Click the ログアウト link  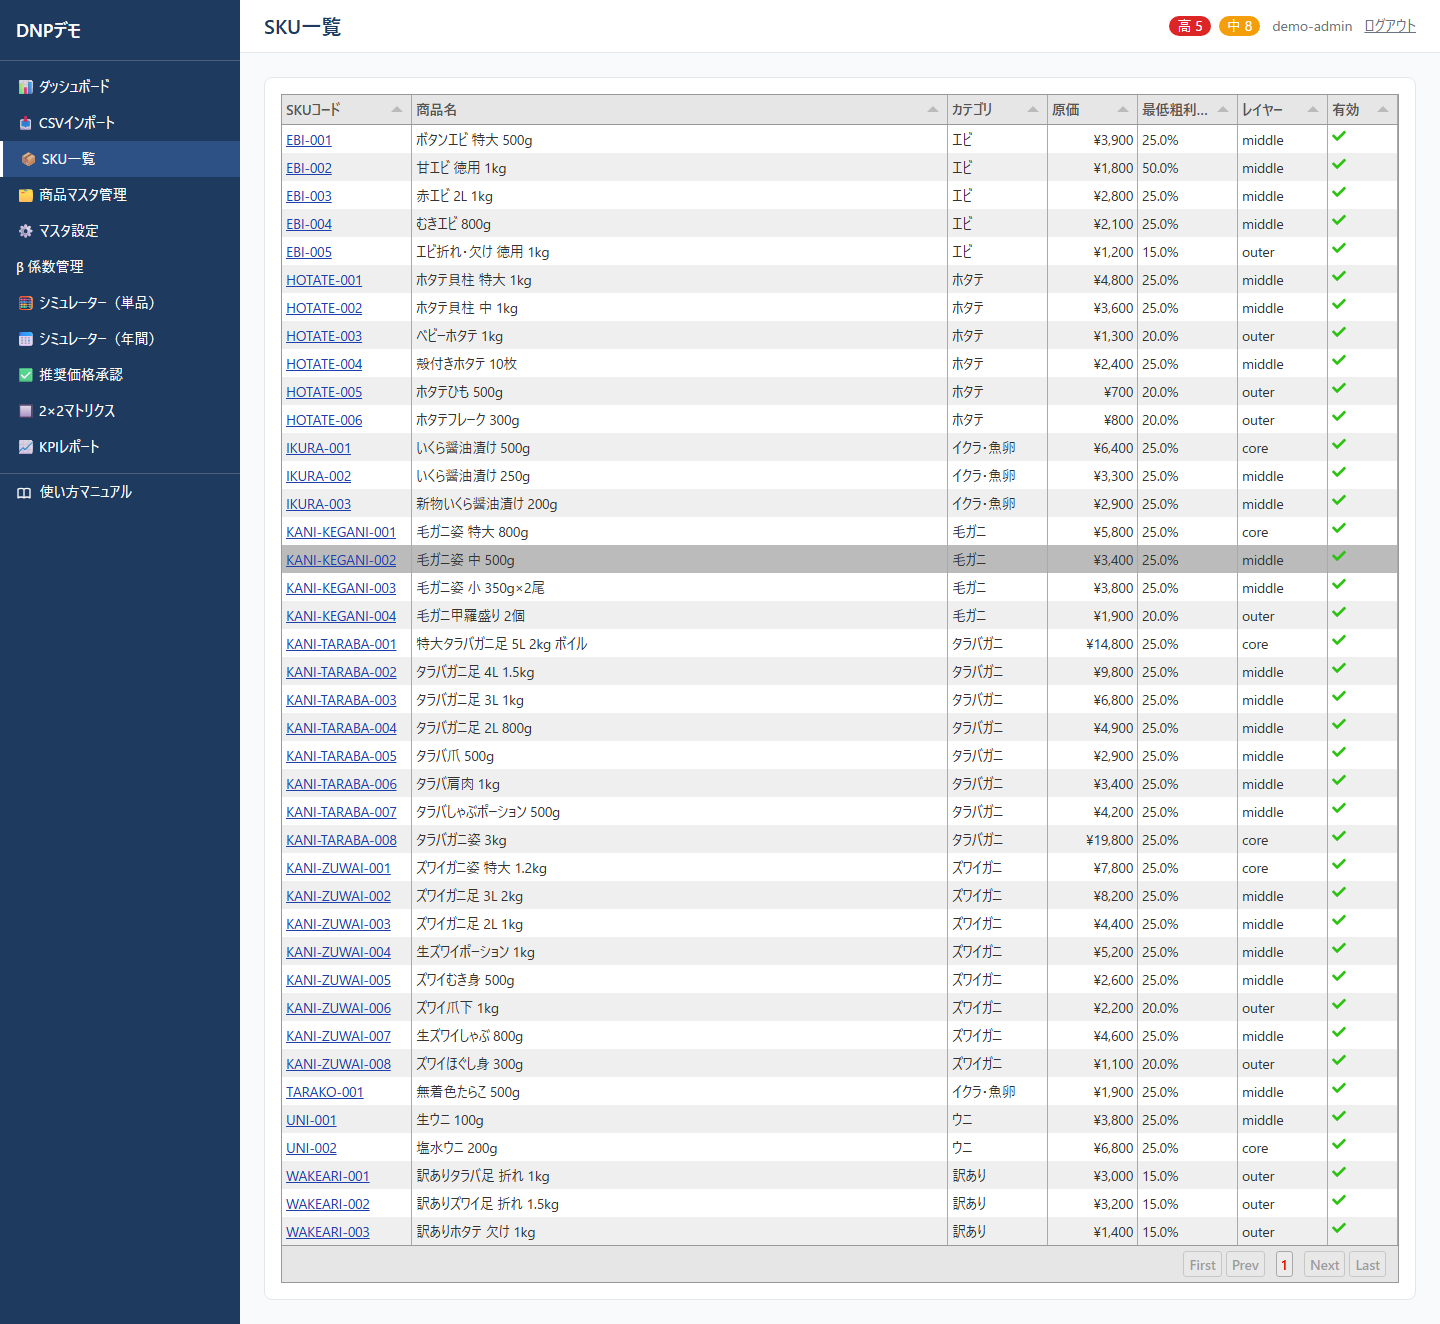click(1390, 26)
